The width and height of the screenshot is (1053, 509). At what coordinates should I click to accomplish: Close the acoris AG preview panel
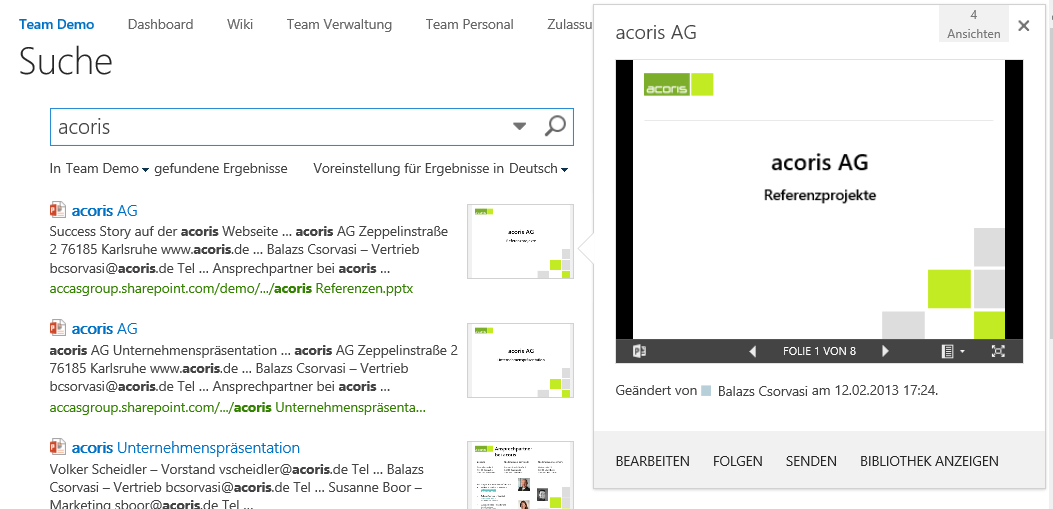1023,26
